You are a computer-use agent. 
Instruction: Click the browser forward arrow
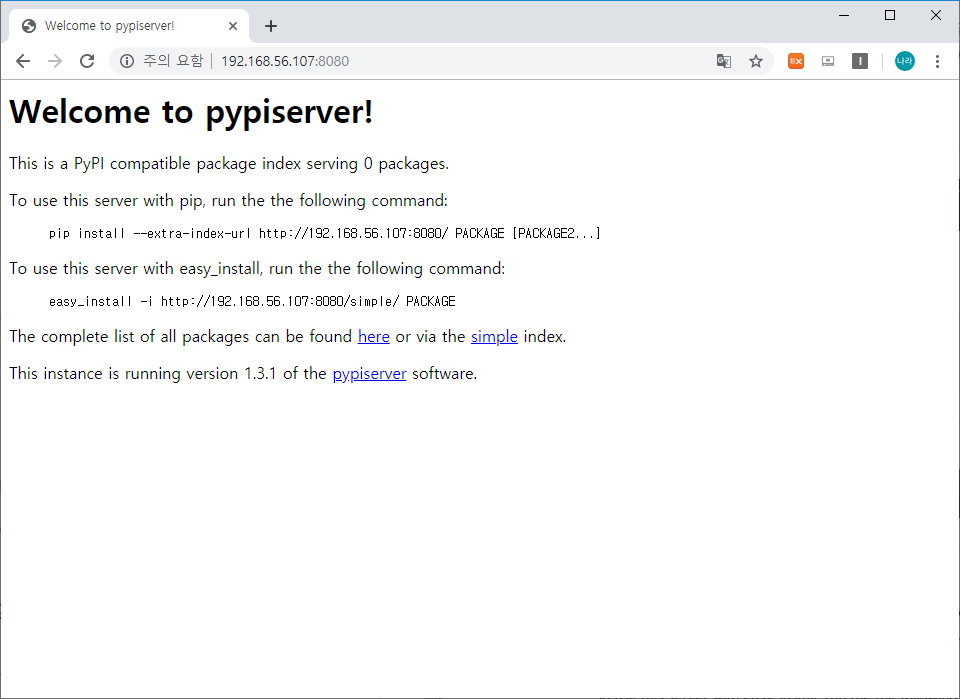tap(55, 61)
